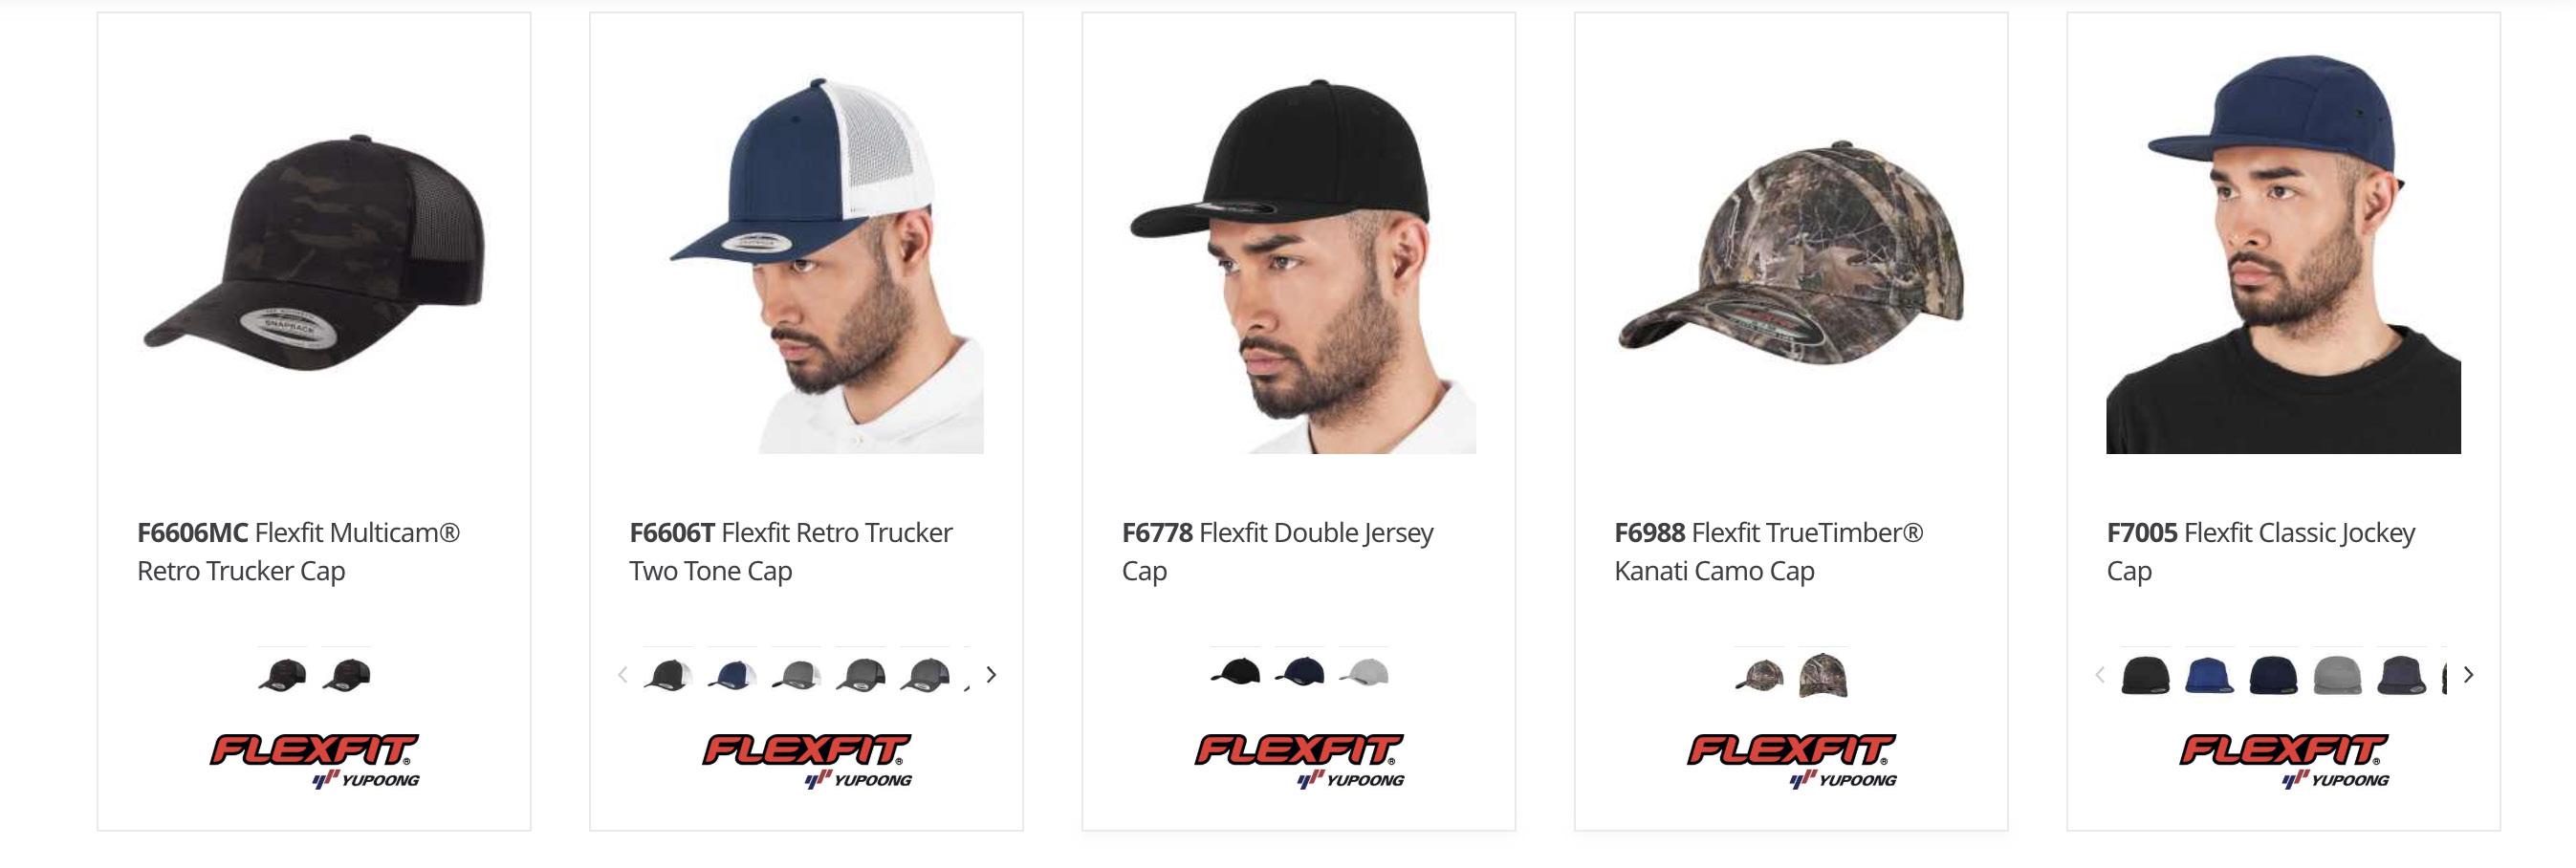Screen dimensions: 2576x868
Task: Choose the second Kanati camo cap swatch
Action: (1823, 675)
